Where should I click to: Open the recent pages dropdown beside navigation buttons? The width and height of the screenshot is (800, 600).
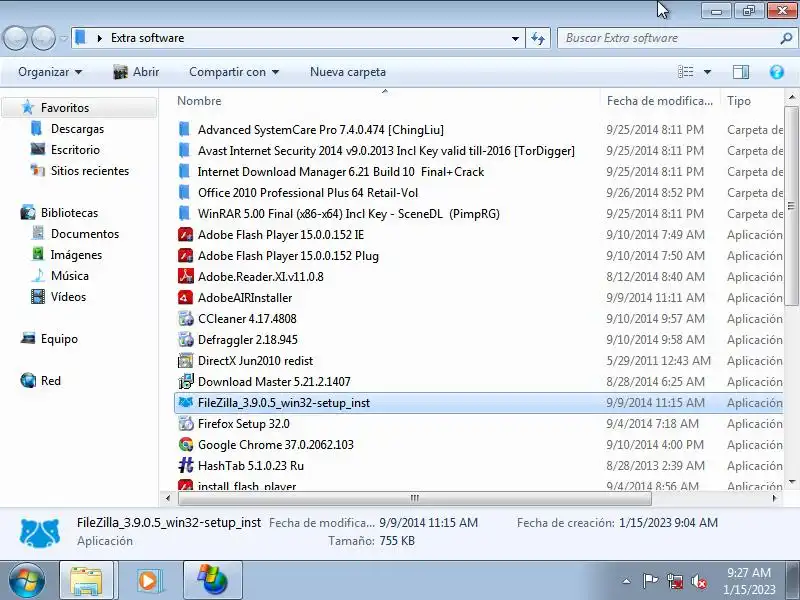(63, 38)
